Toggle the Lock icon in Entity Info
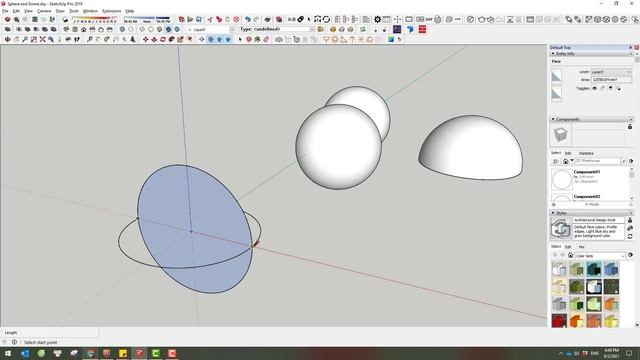This screenshot has height=360, width=640. point(602,88)
